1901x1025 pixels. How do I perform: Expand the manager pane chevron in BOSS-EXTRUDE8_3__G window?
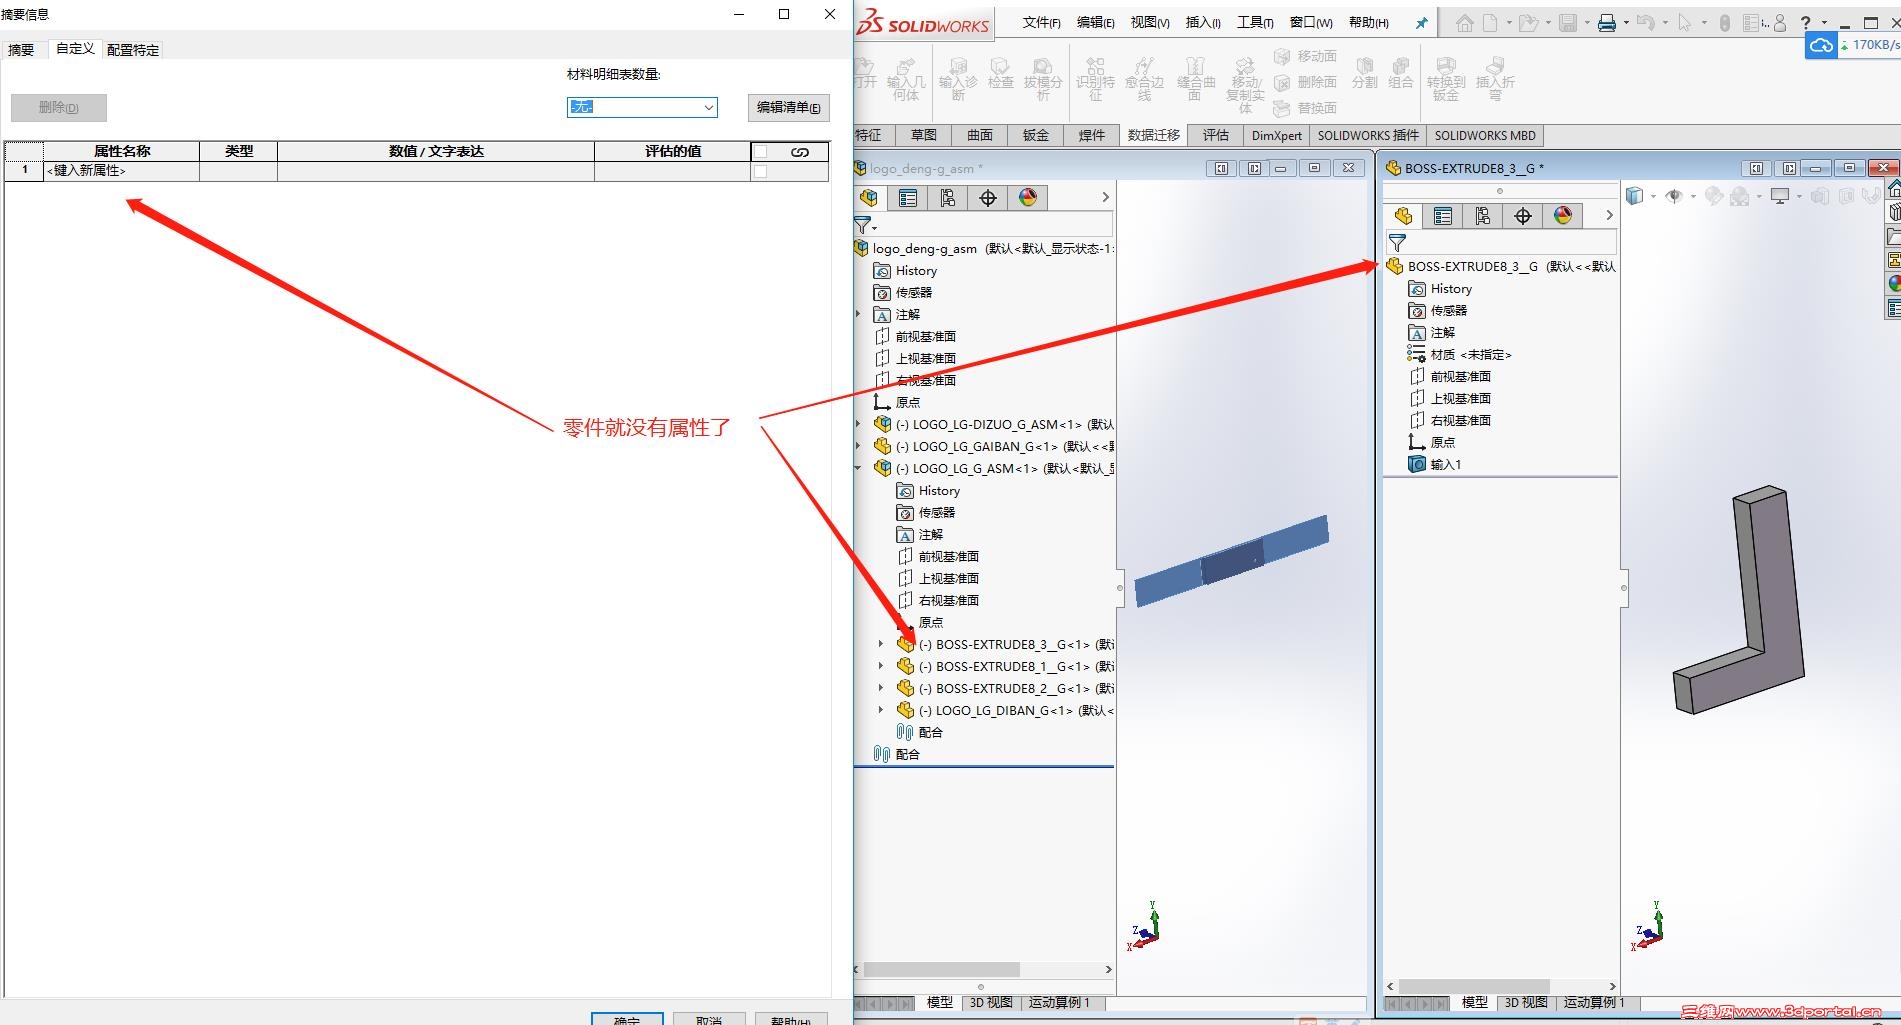[1609, 216]
